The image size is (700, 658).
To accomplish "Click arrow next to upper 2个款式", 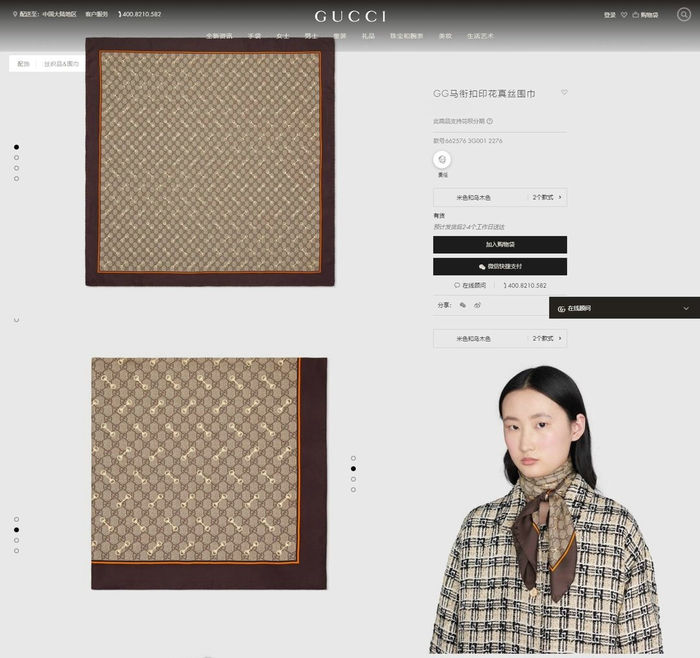I will coord(560,197).
